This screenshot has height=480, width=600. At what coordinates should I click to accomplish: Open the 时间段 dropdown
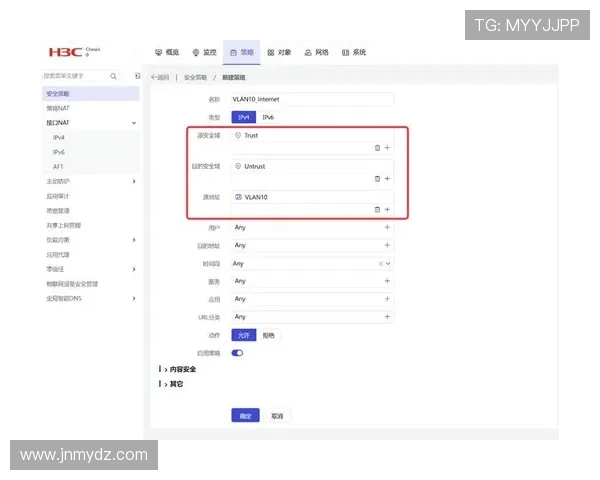pos(388,263)
